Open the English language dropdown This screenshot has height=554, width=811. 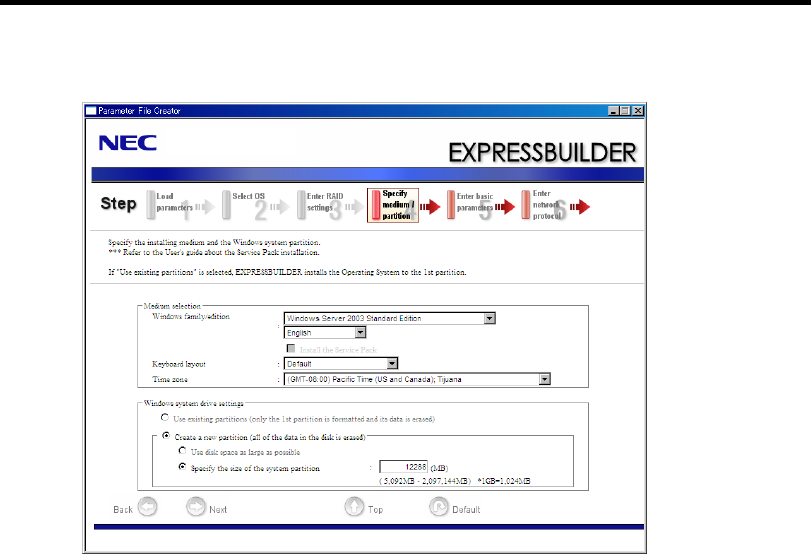361,333
